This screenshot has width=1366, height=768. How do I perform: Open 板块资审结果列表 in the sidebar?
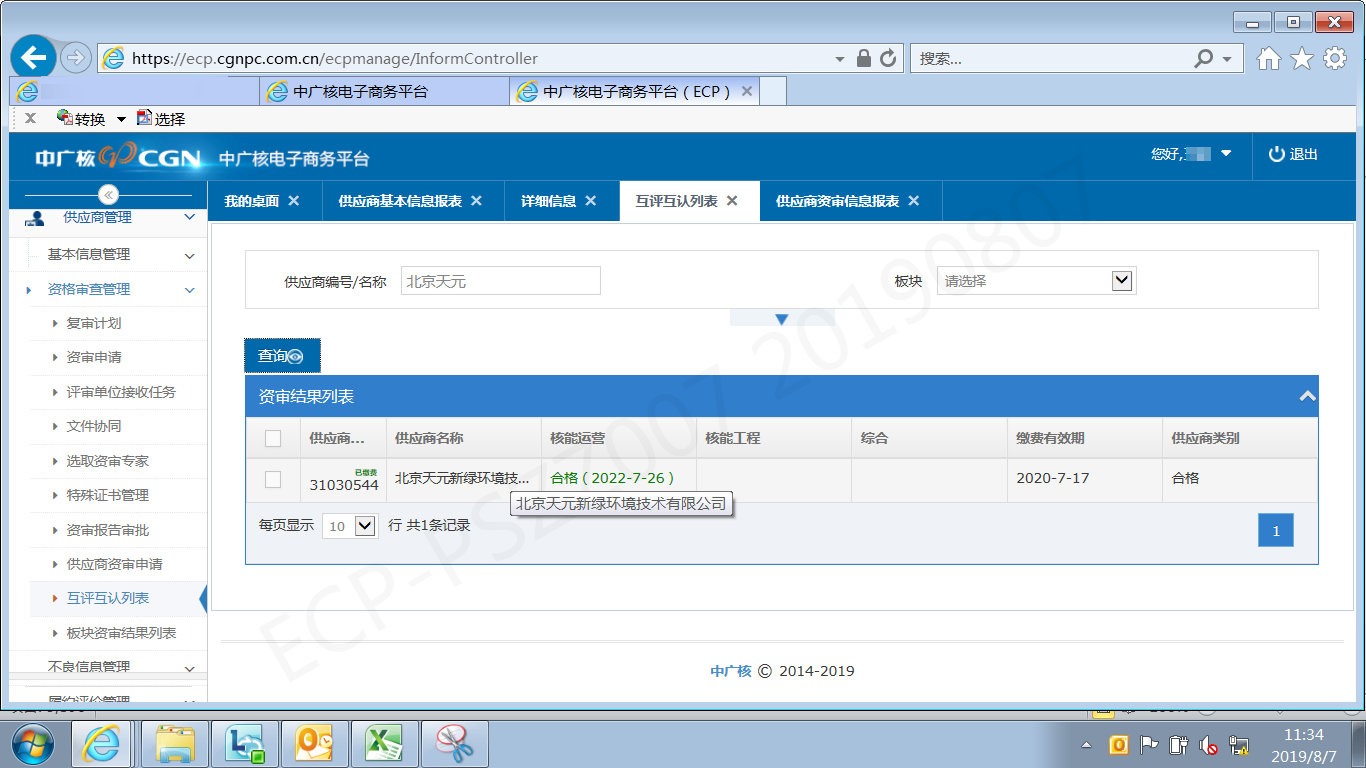pos(121,633)
